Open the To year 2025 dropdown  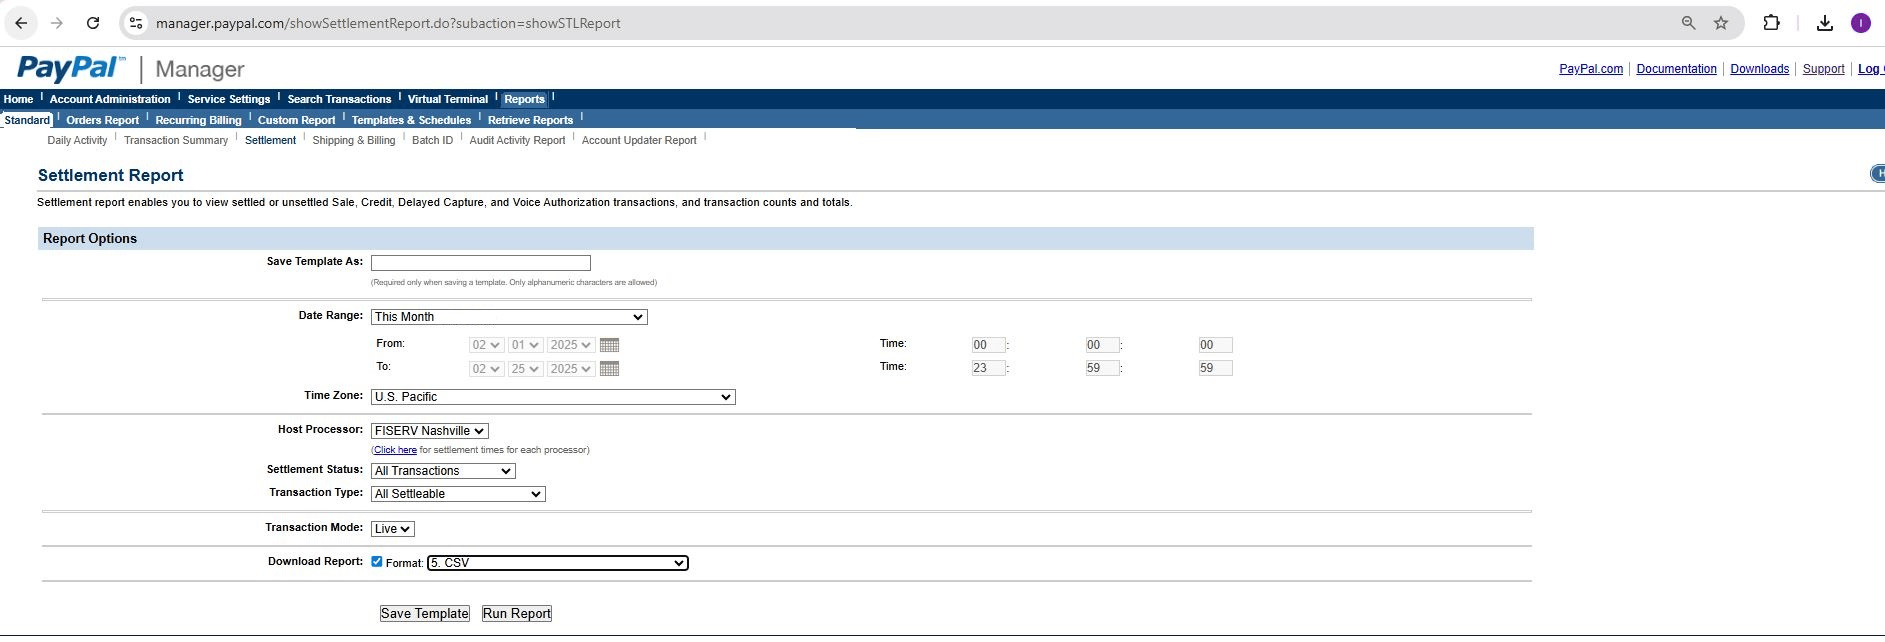pyautogui.click(x=571, y=369)
